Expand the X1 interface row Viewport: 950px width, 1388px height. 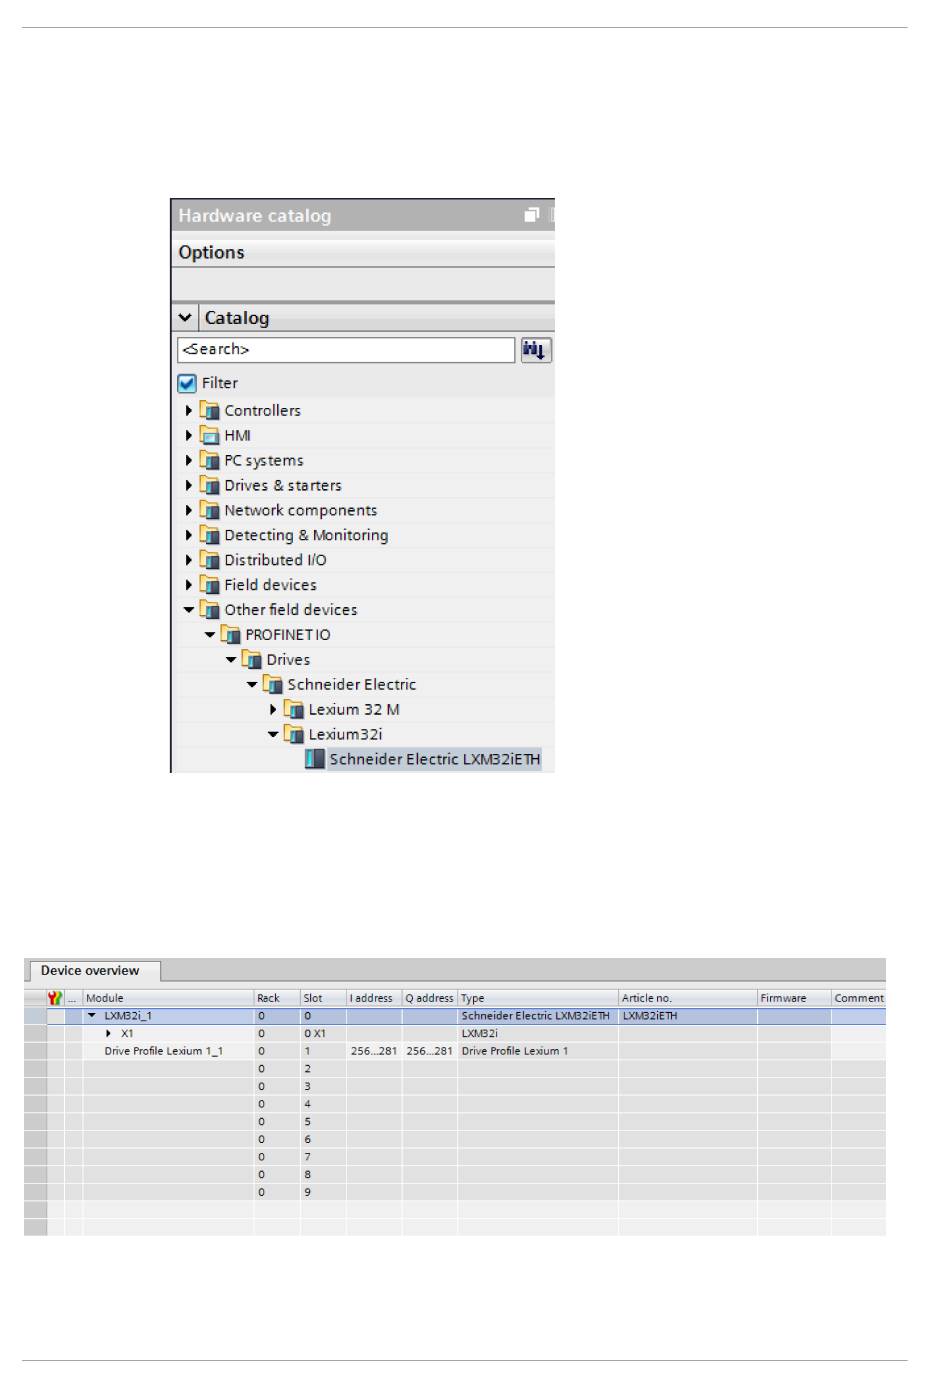click(108, 1033)
